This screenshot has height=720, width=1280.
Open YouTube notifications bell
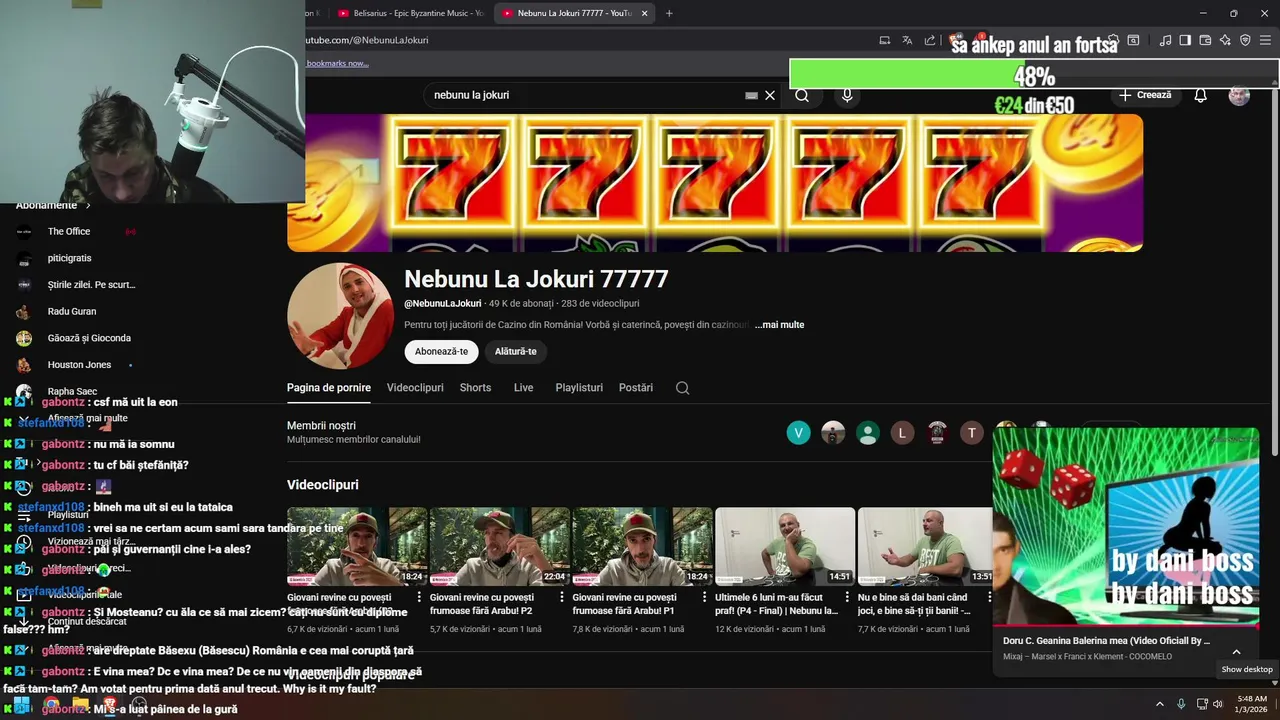tap(1200, 95)
